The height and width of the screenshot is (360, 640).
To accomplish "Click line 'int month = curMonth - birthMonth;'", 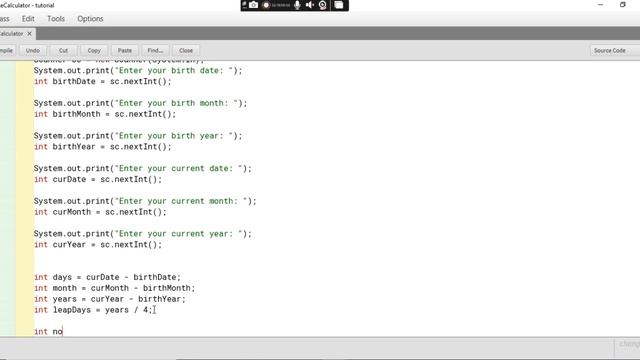I will click(115, 288).
